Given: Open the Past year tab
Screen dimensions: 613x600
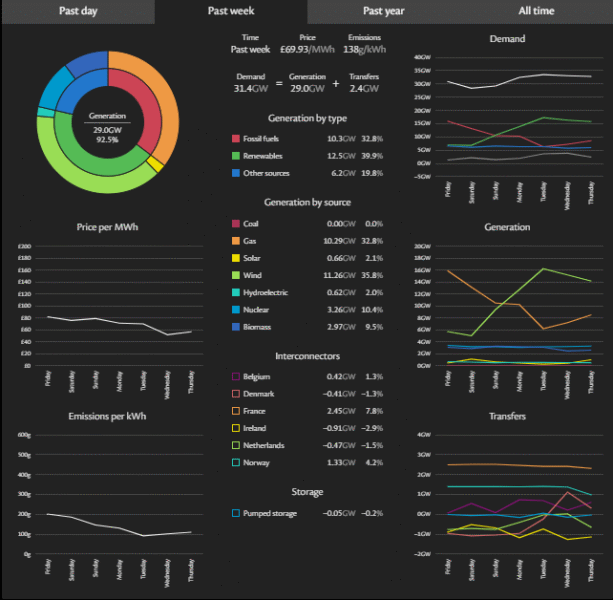Looking at the screenshot, I should (x=383, y=11).
